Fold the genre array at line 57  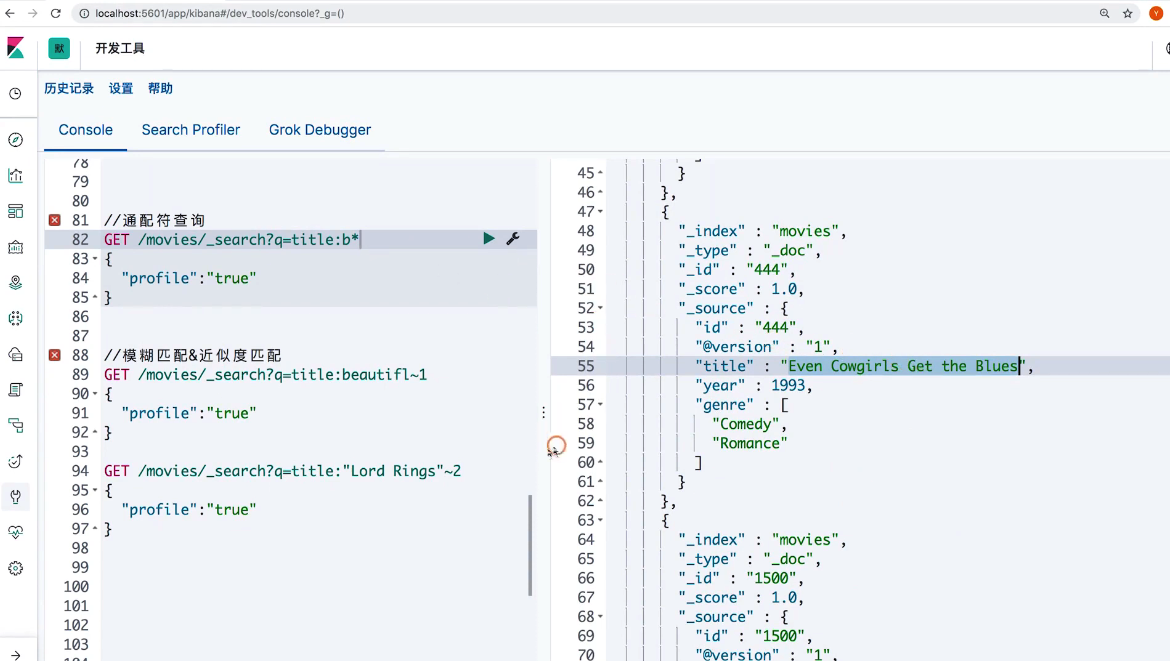(x=600, y=405)
